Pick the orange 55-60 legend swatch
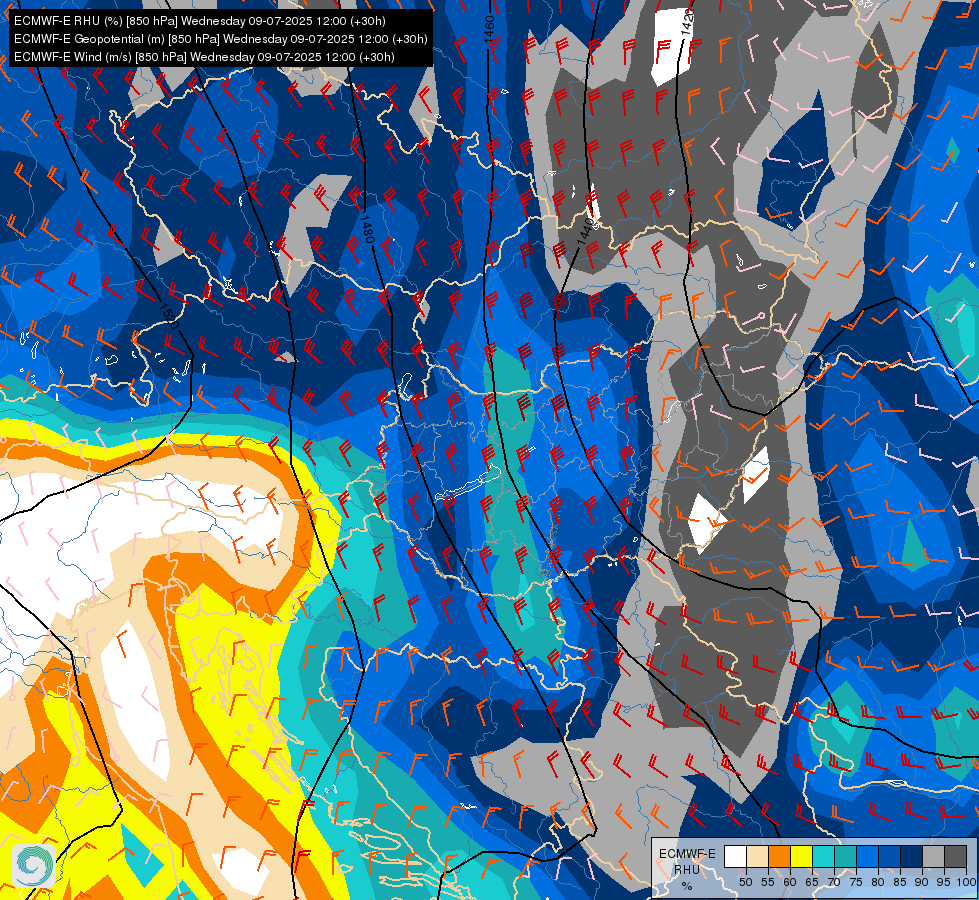This screenshot has width=979, height=900. tap(779, 856)
